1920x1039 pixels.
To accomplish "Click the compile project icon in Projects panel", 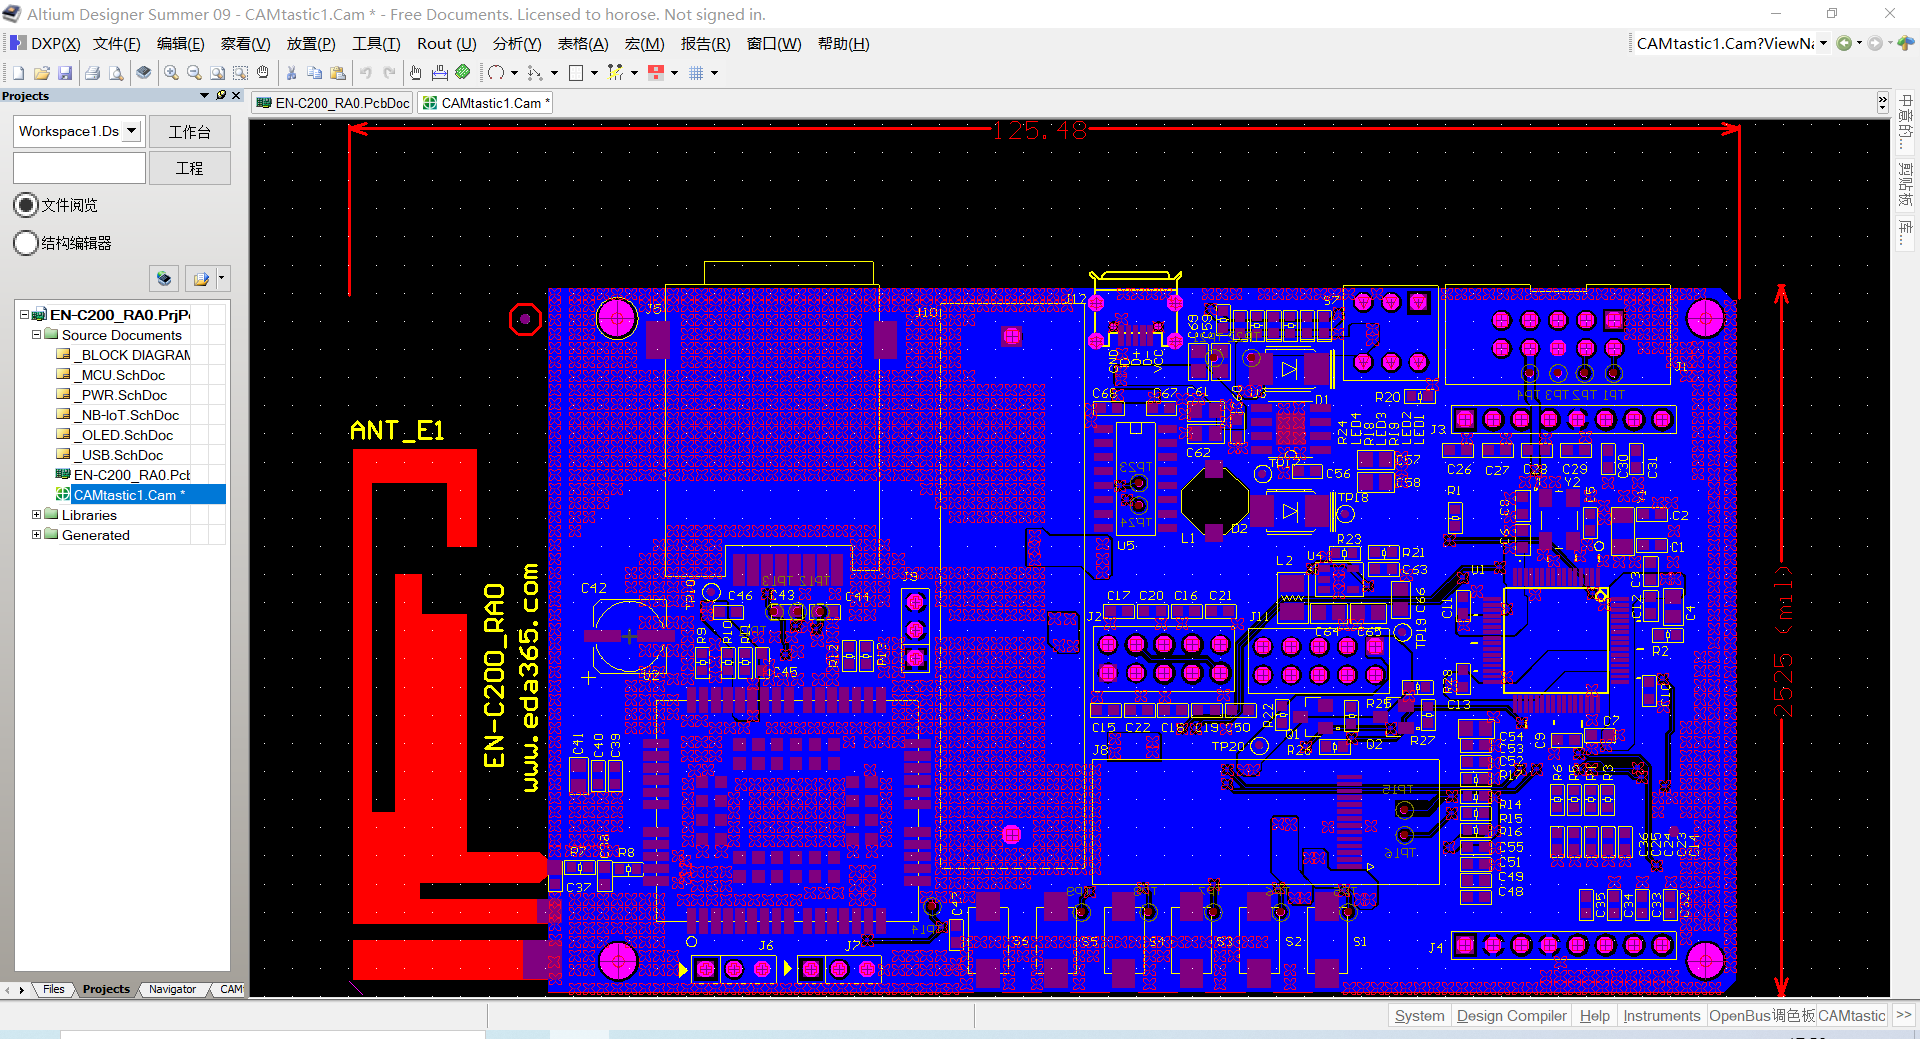I will click(x=164, y=279).
